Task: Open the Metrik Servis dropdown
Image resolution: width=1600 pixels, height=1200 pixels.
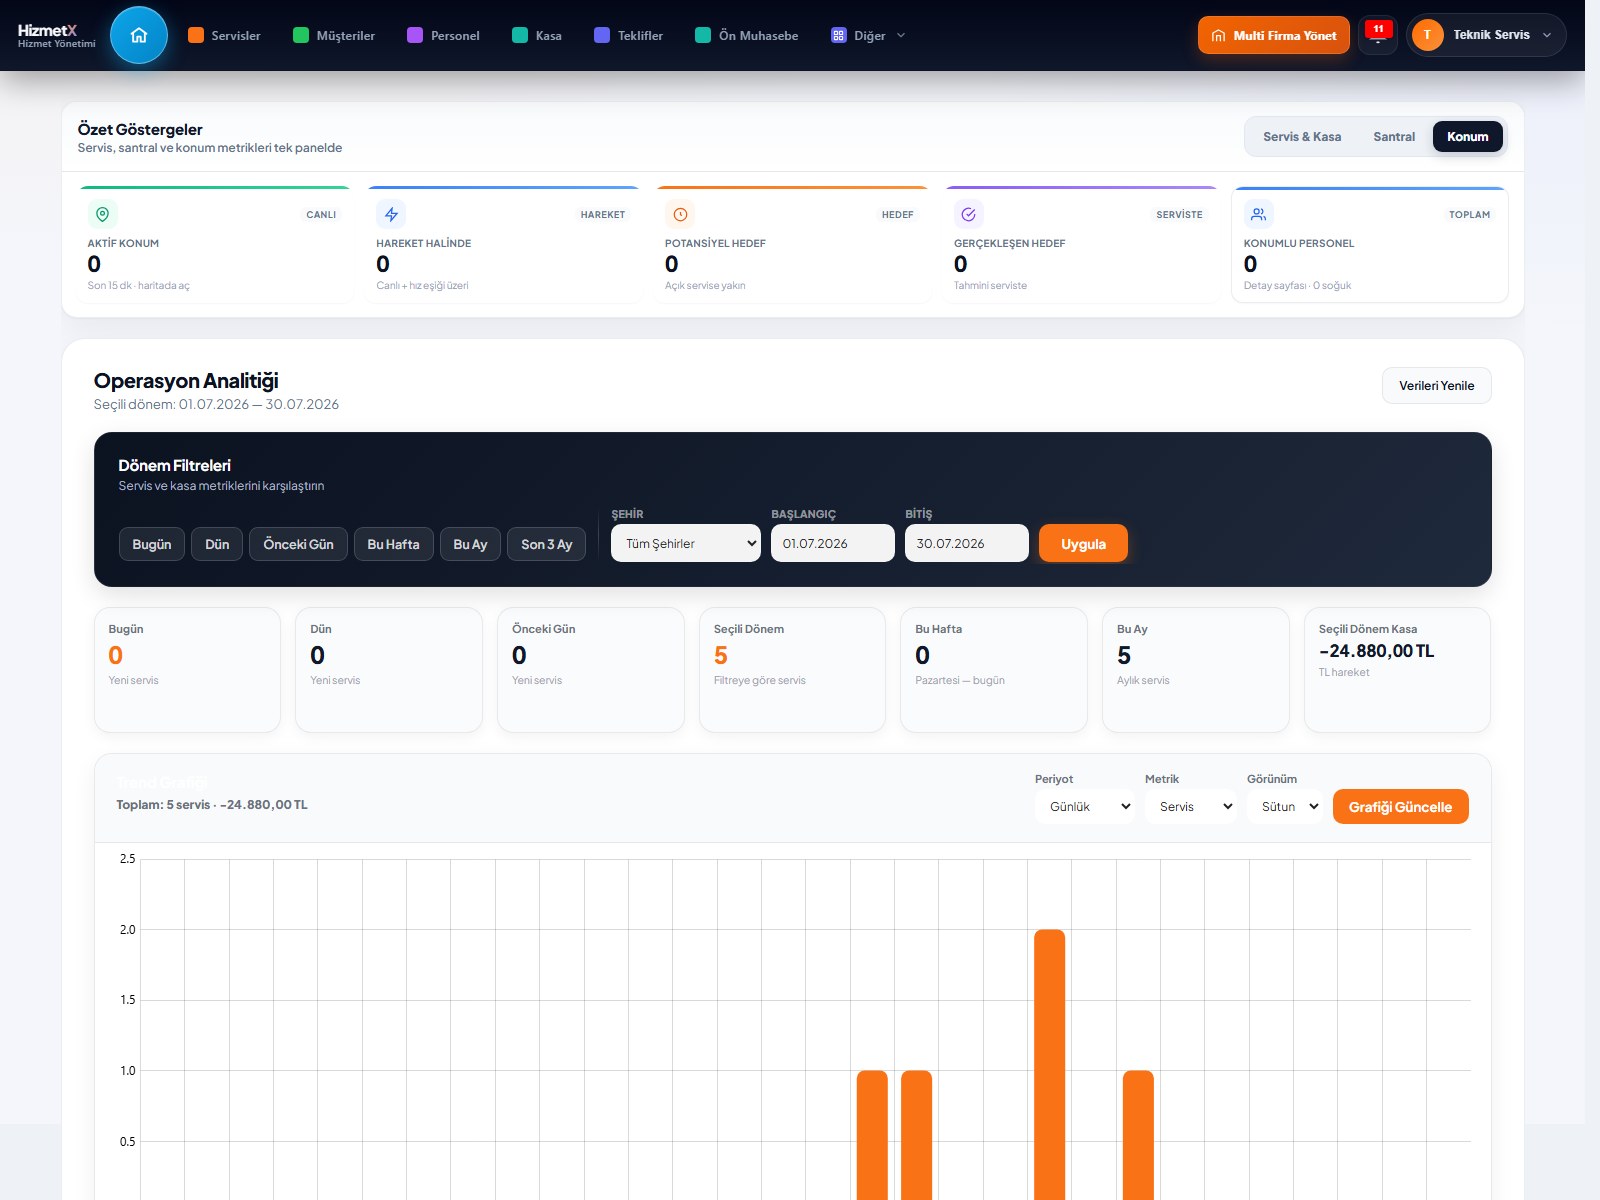Action: point(1191,806)
